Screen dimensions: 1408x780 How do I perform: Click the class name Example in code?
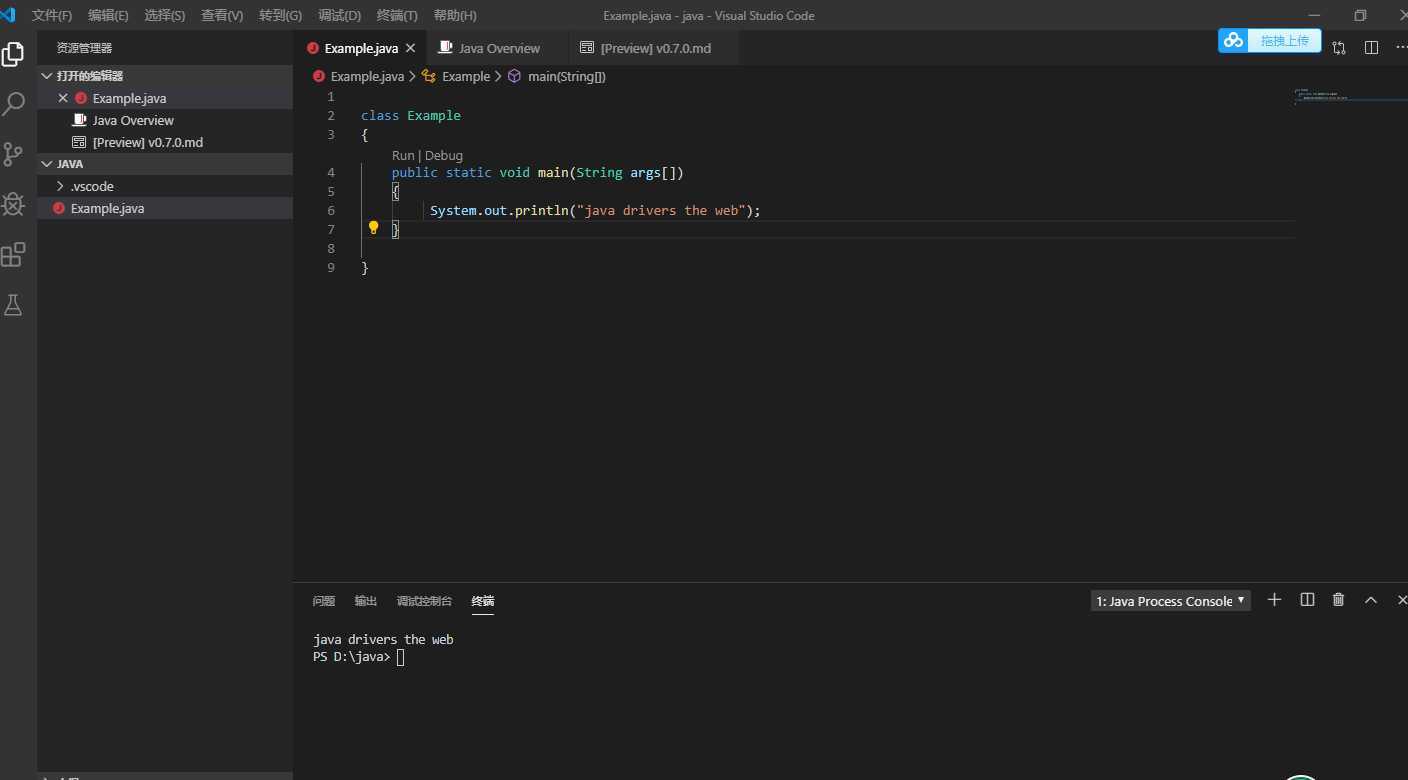pos(434,116)
